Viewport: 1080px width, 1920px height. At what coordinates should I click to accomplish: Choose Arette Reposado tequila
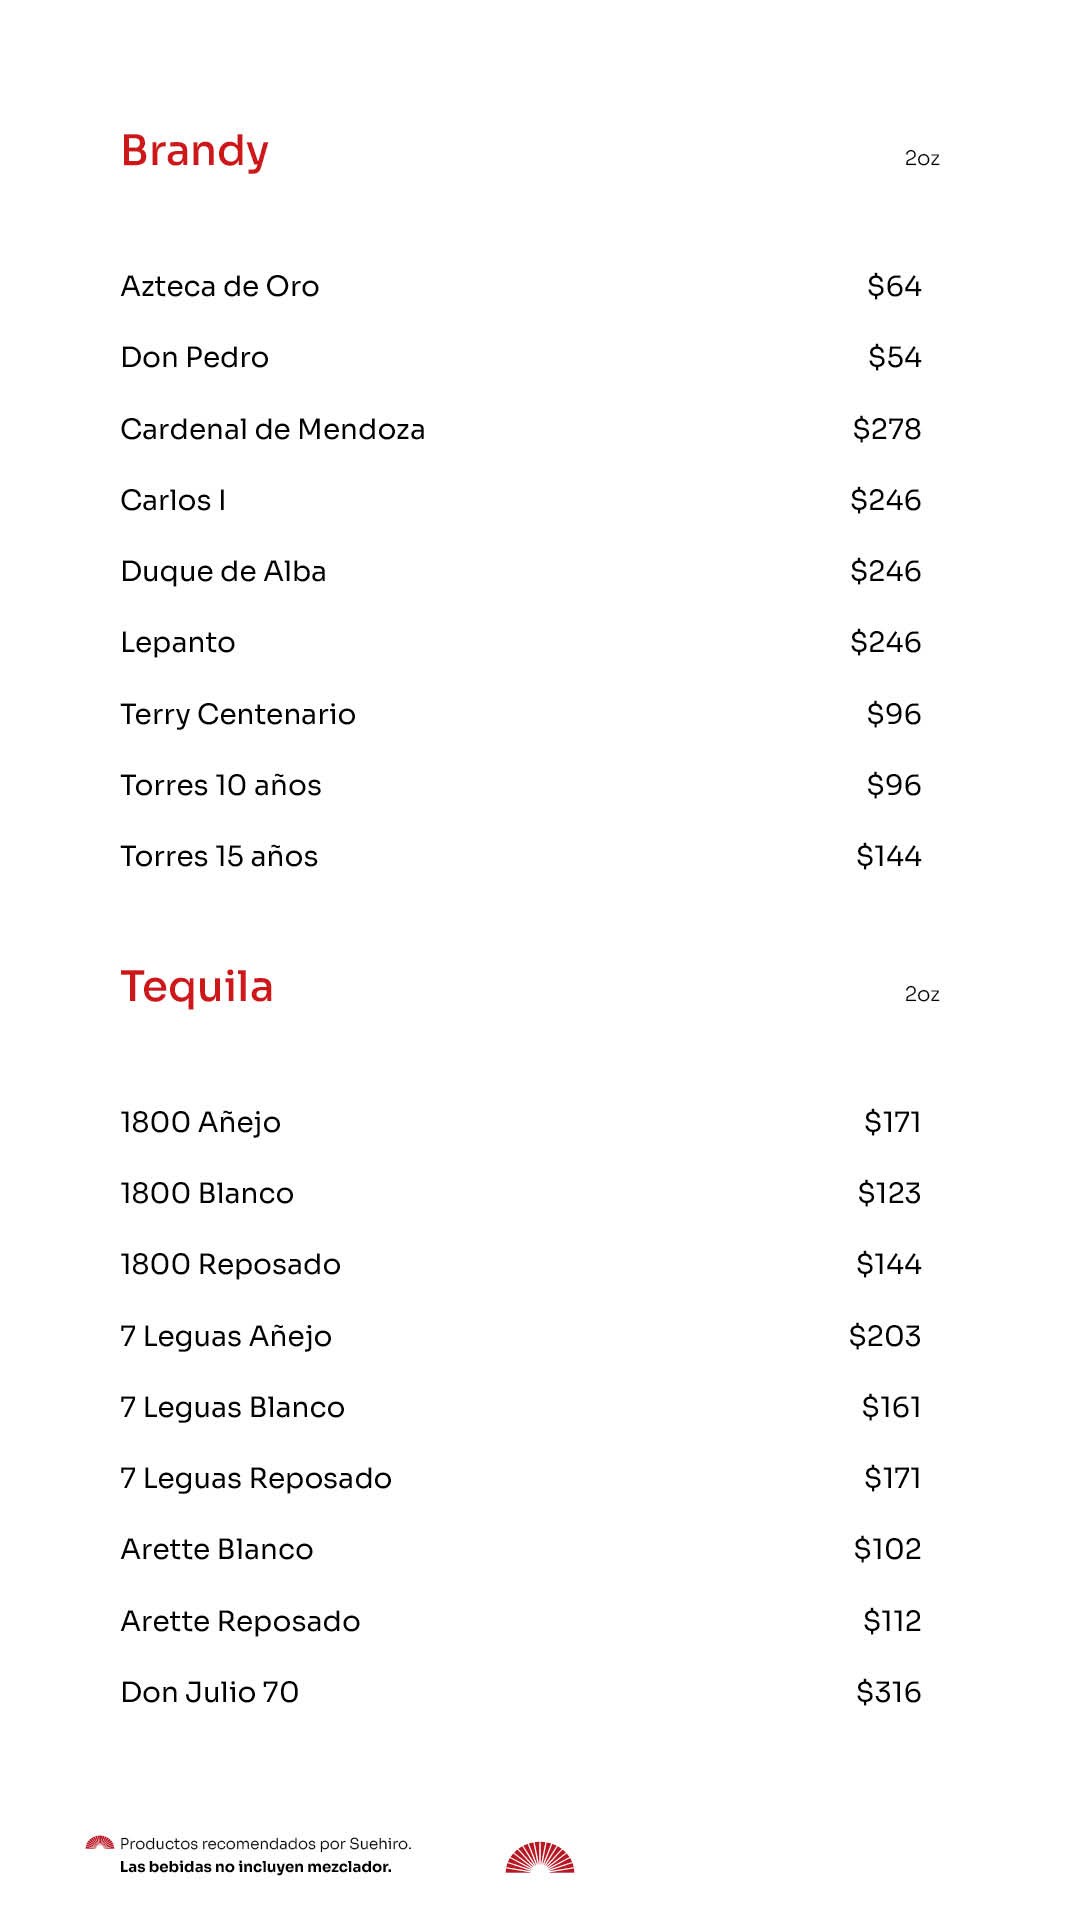click(240, 1621)
